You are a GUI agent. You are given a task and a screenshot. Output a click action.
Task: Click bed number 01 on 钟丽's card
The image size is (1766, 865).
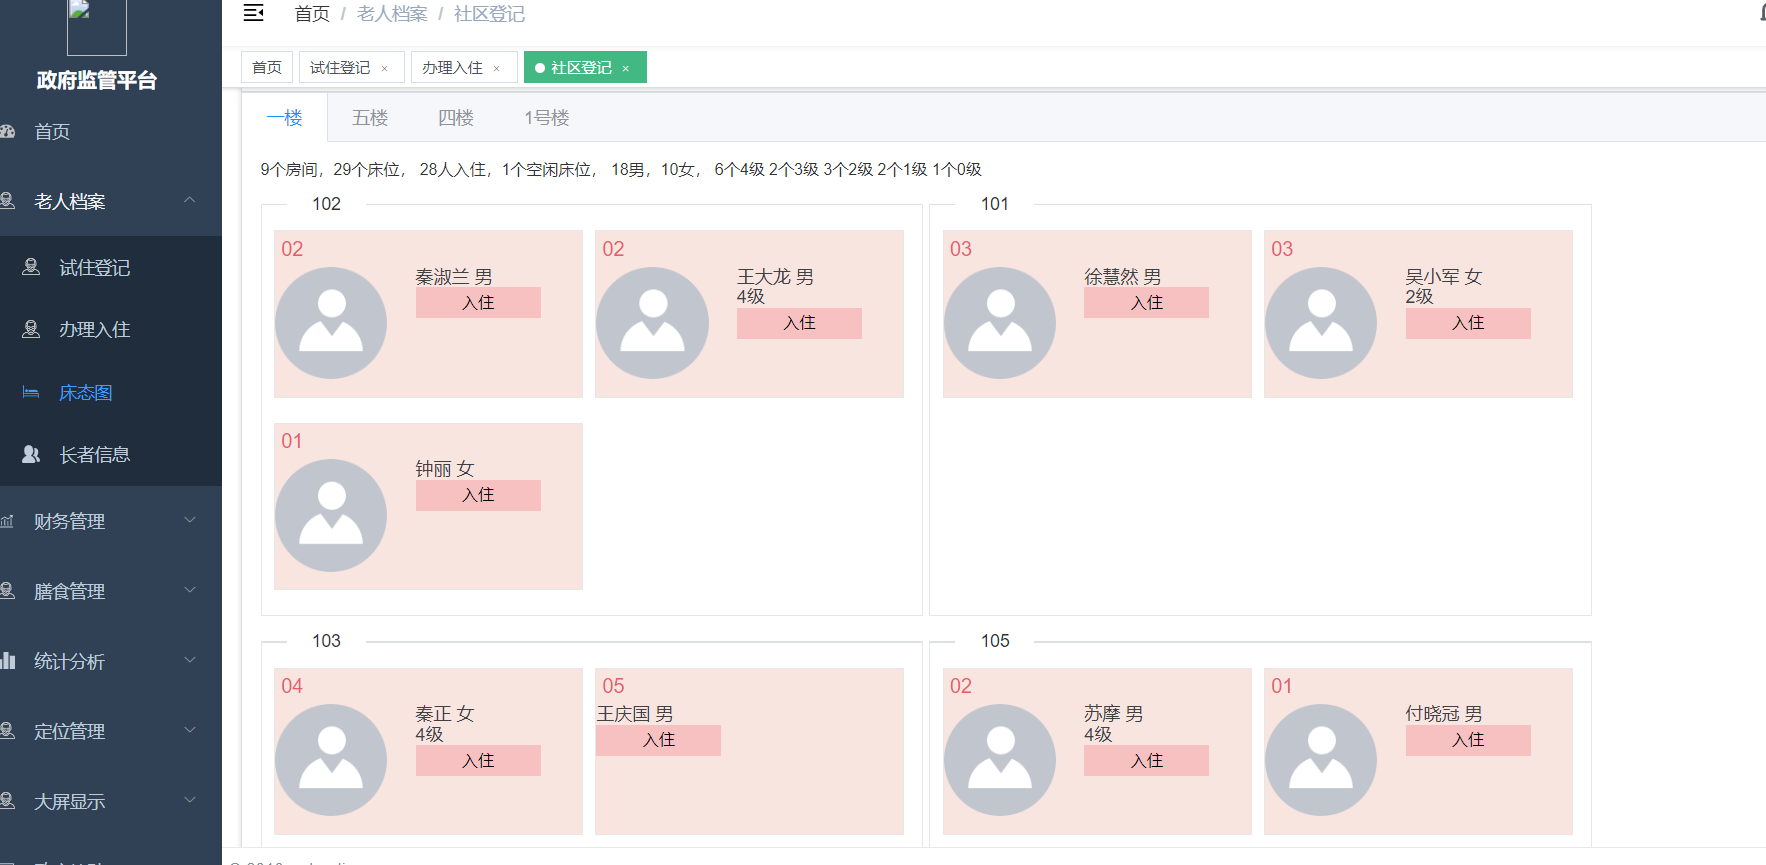(x=291, y=441)
